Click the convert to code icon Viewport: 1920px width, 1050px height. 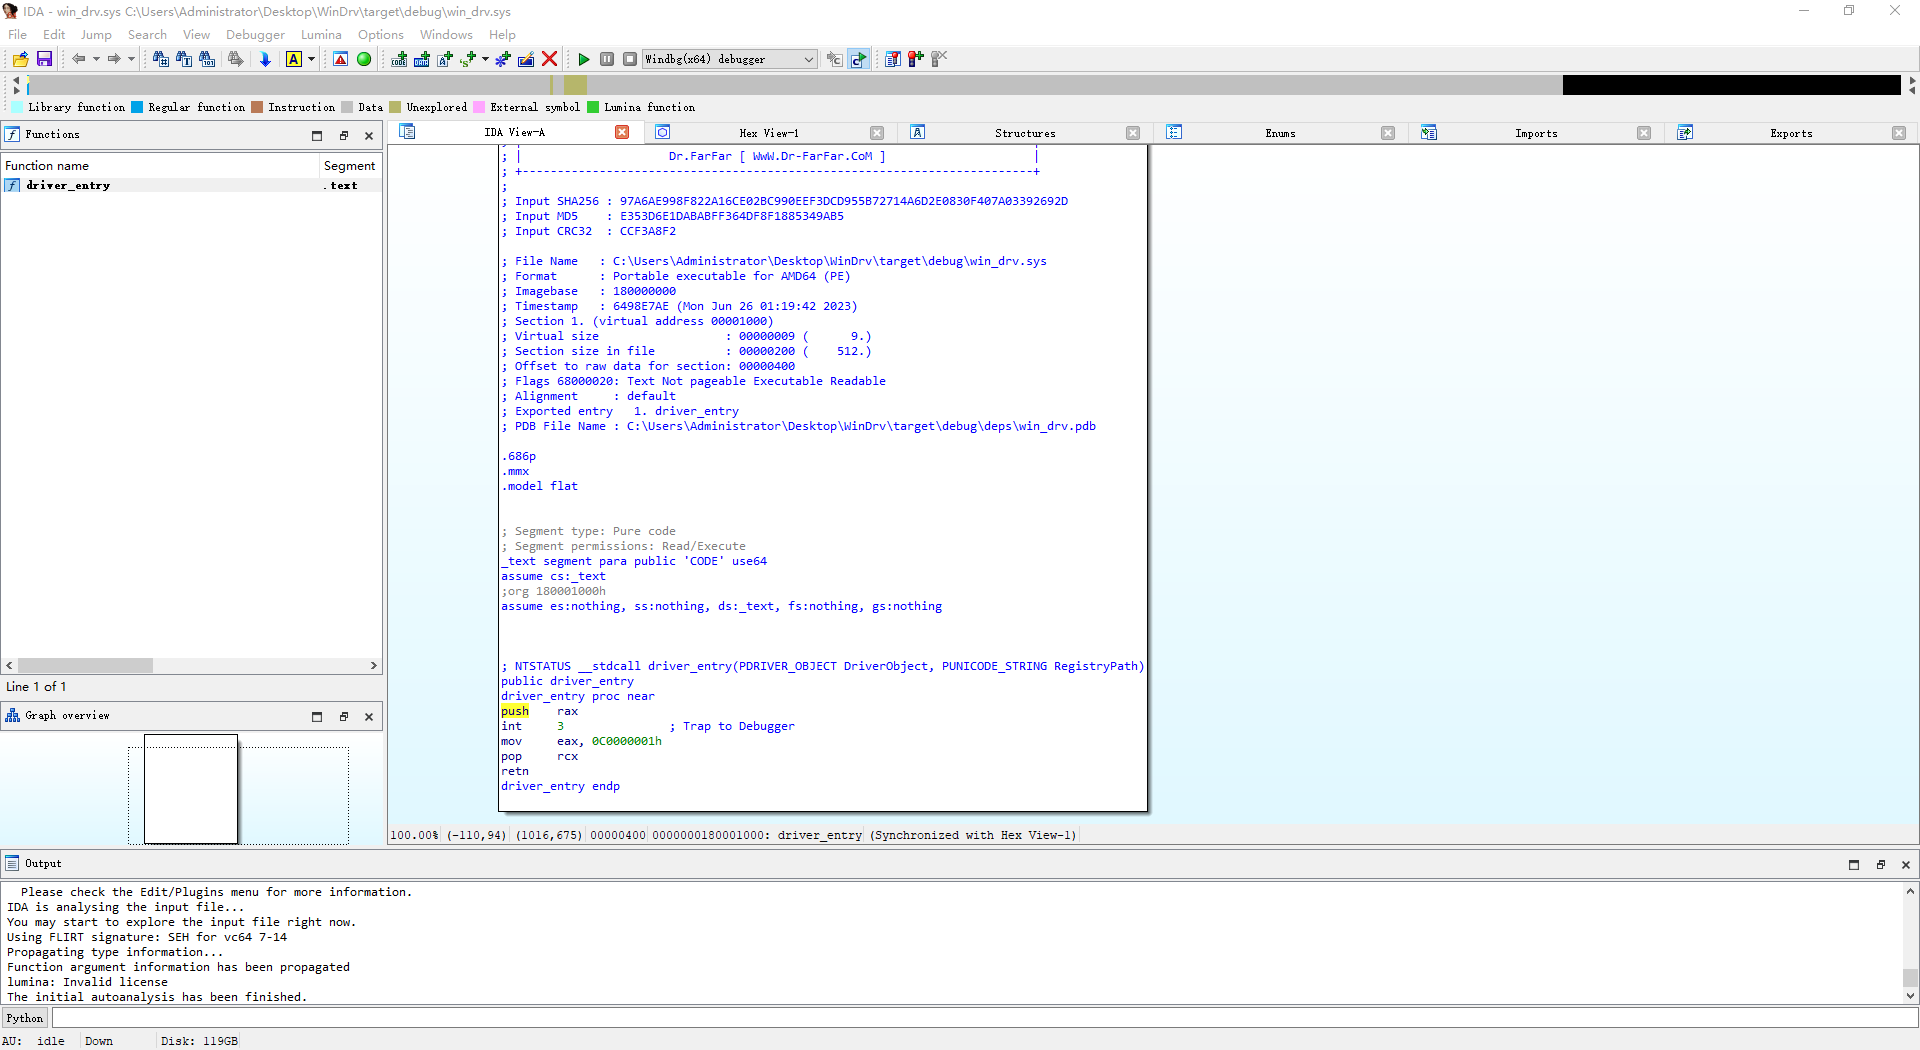click(x=399, y=59)
